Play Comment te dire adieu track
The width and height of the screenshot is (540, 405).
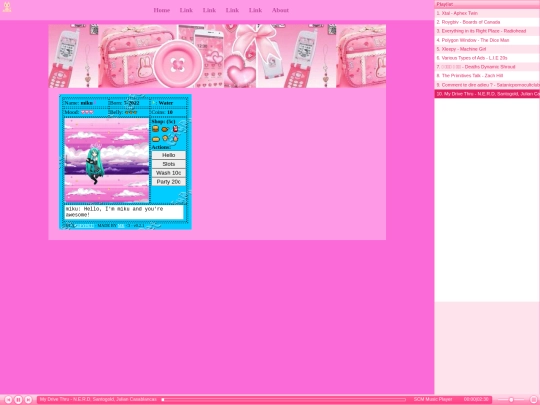(x=487, y=85)
